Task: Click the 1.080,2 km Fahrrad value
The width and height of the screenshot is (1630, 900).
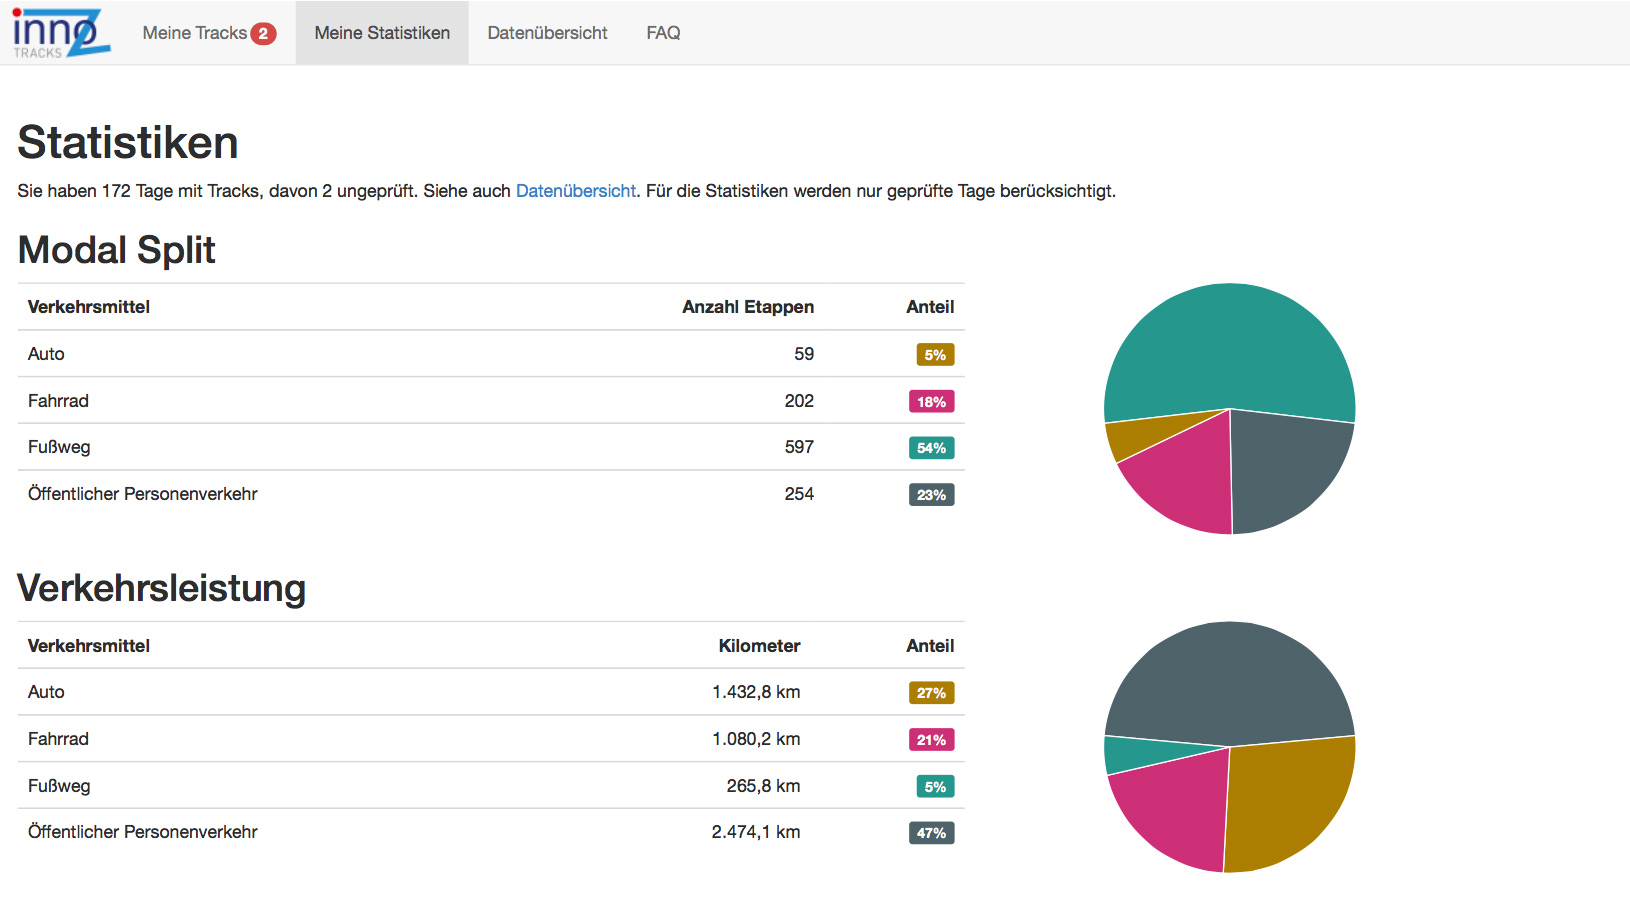Action: (x=756, y=739)
